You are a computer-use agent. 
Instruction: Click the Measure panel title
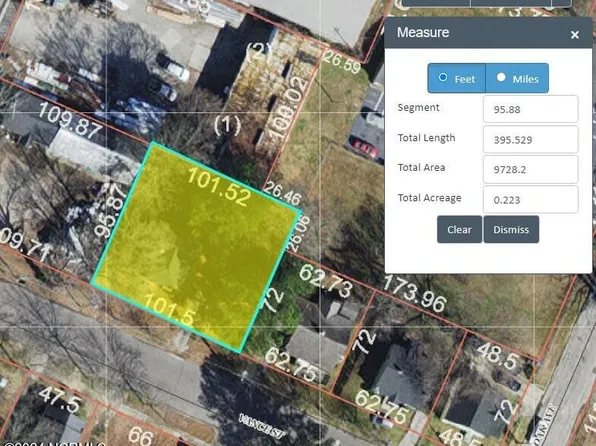point(423,32)
